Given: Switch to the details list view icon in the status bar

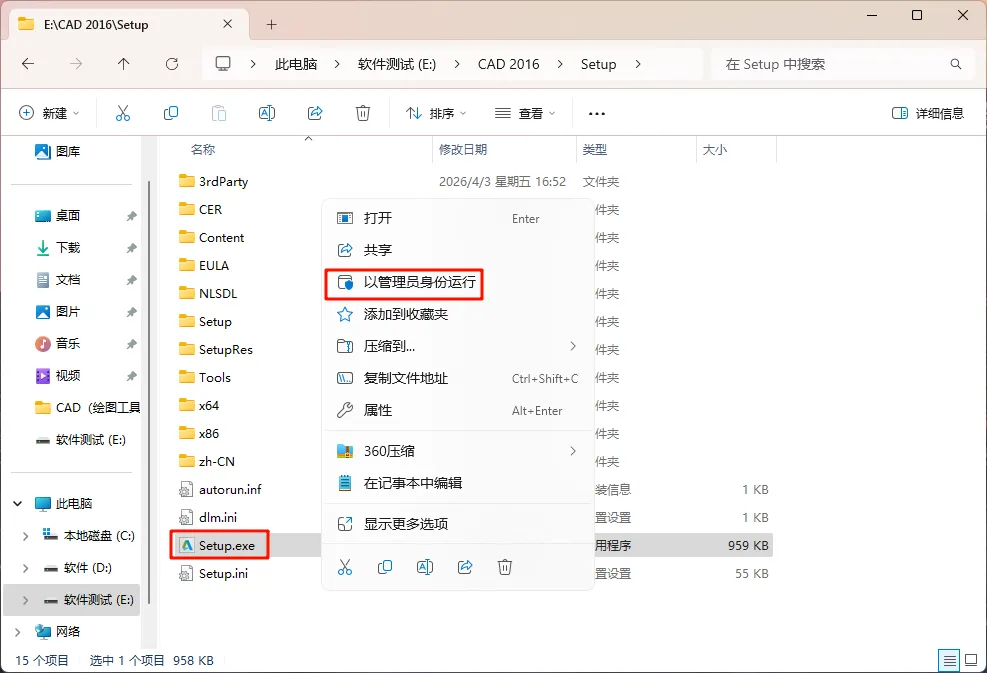Looking at the screenshot, I should point(949,660).
